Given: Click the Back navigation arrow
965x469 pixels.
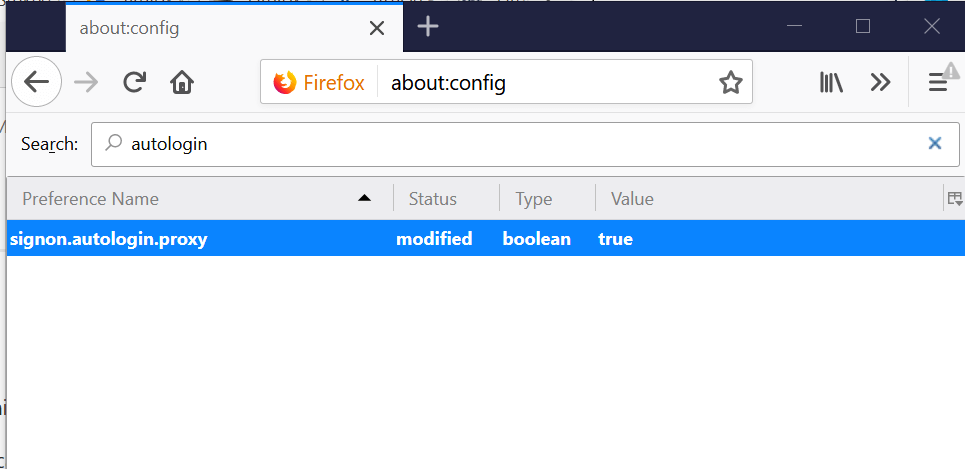Looking at the screenshot, I should coord(36,82).
